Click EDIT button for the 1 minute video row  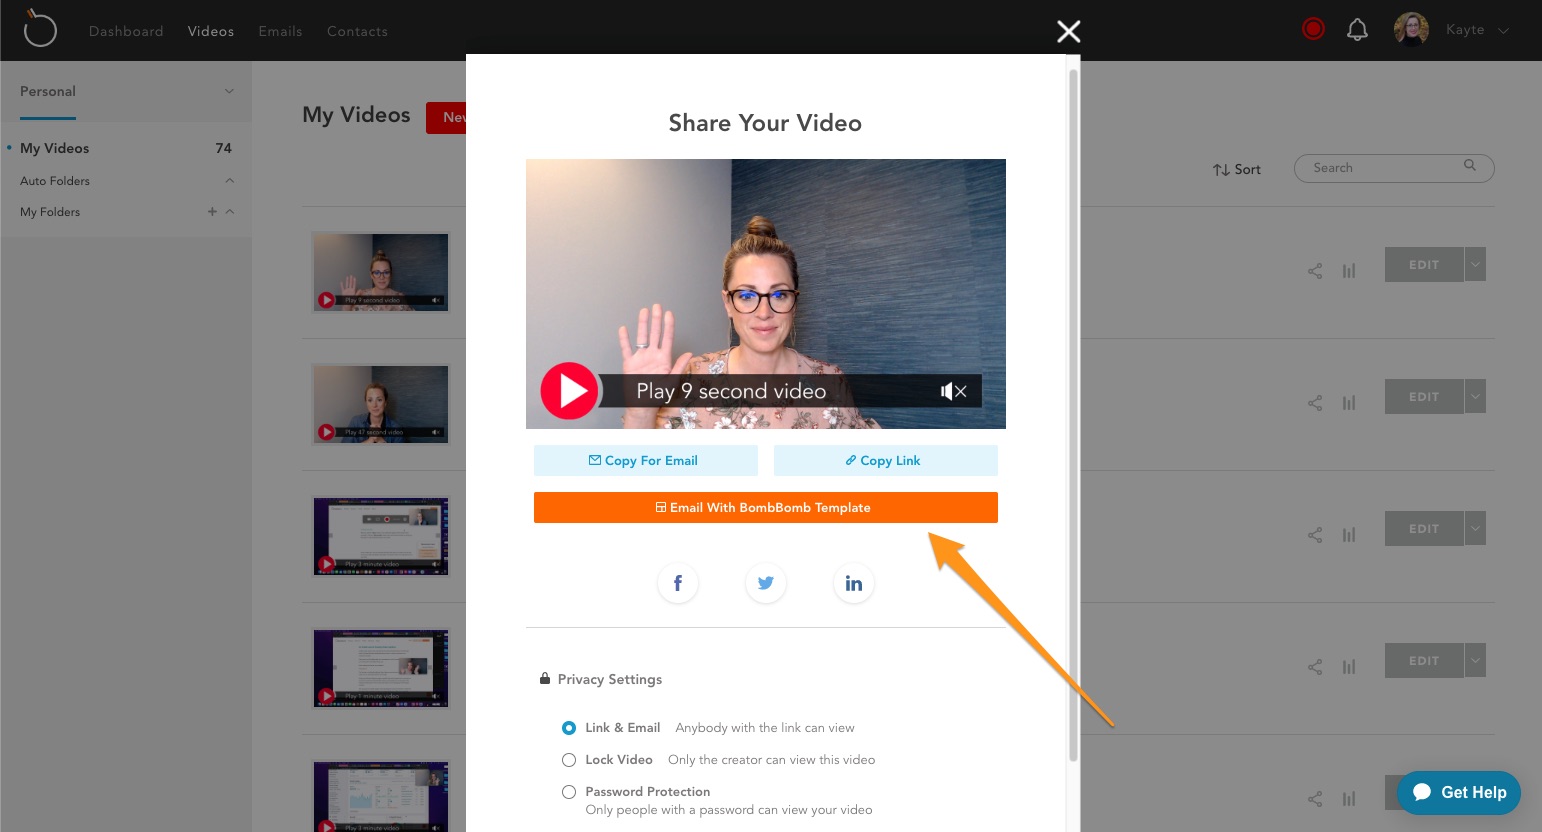[1424, 661]
